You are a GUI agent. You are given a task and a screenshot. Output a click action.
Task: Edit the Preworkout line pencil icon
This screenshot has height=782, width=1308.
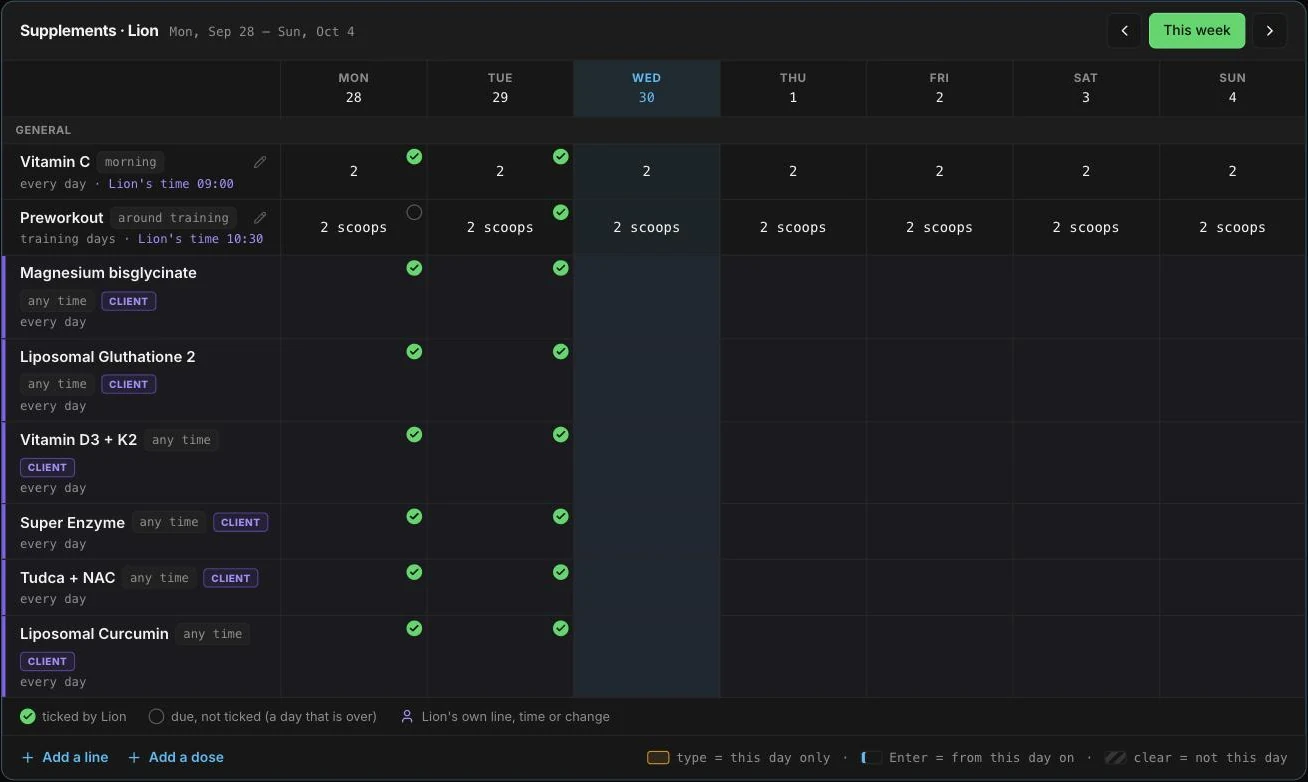(260, 218)
